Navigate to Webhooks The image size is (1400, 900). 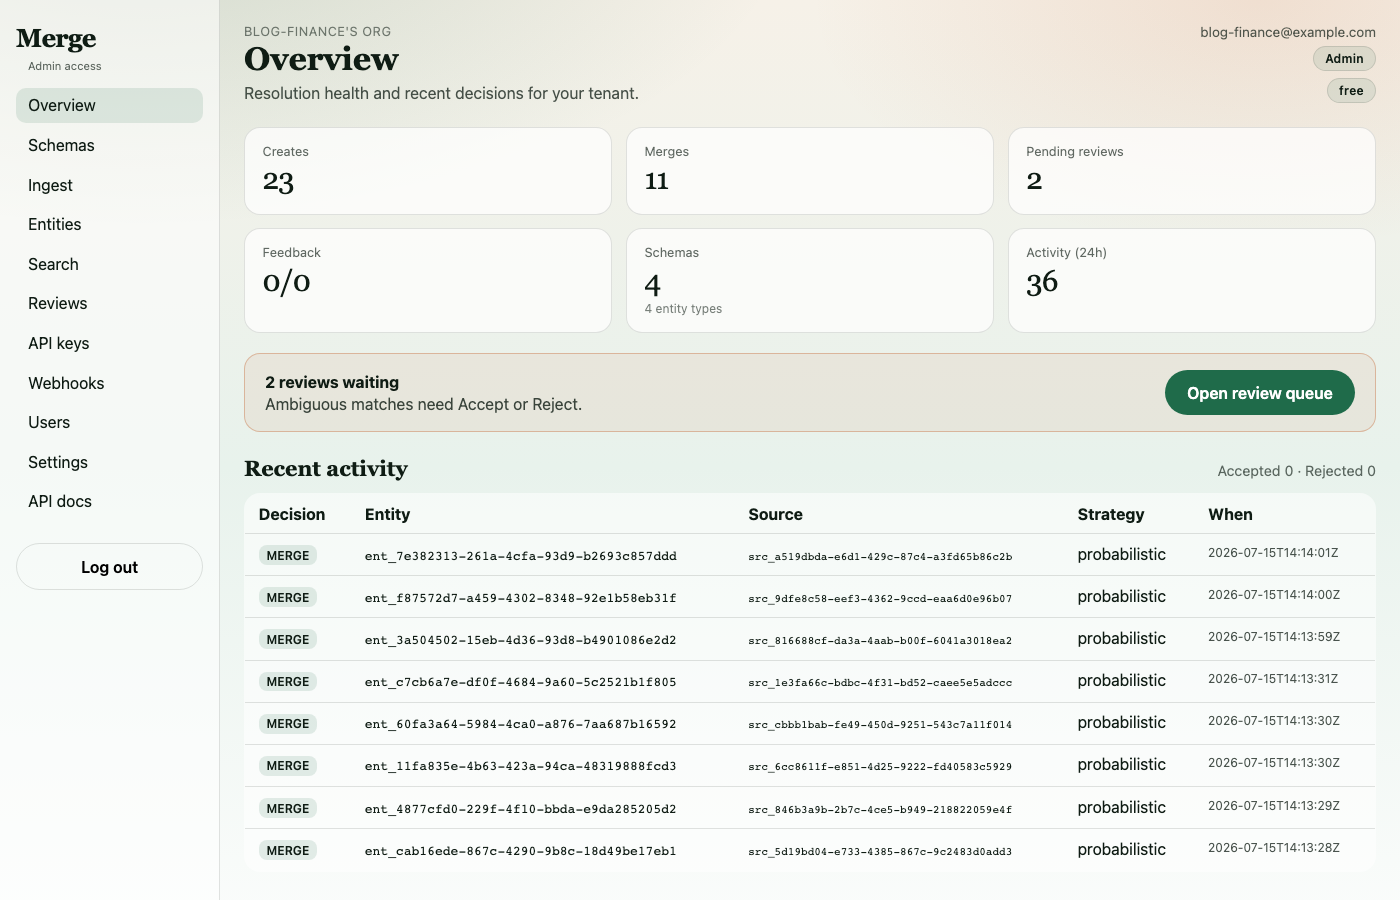pos(109,383)
